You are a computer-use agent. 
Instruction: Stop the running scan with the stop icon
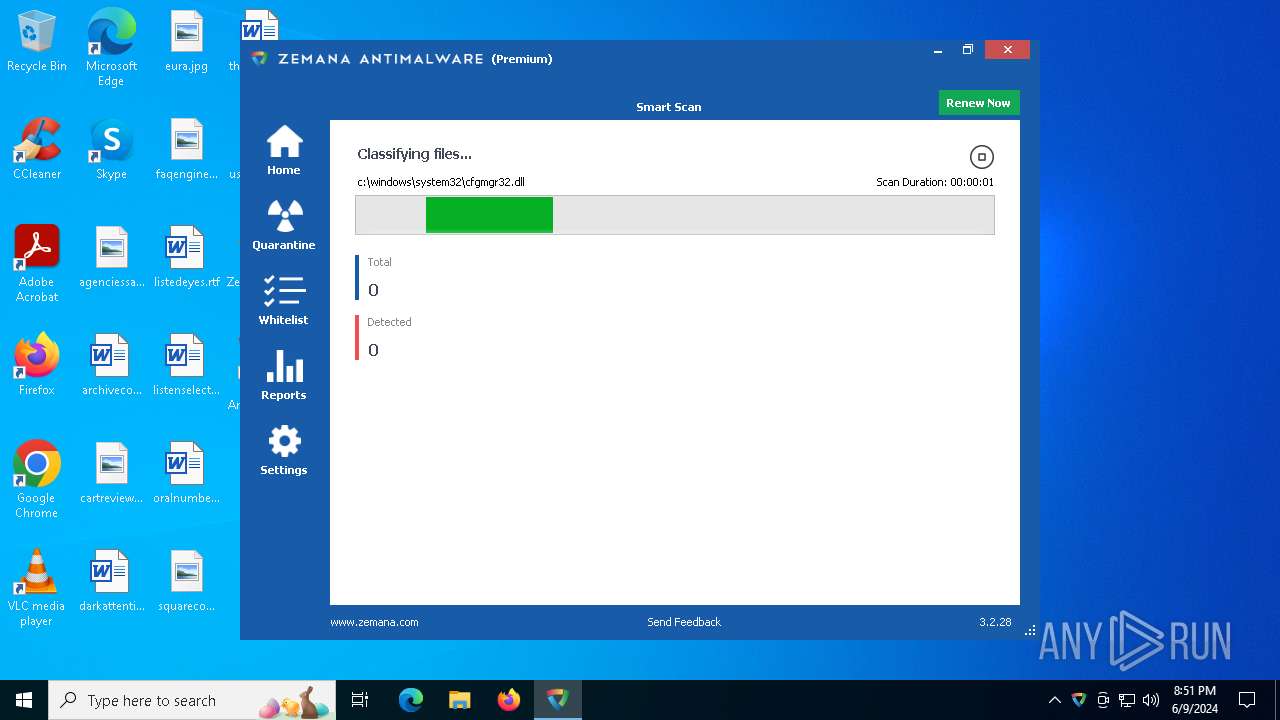(982, 157)
